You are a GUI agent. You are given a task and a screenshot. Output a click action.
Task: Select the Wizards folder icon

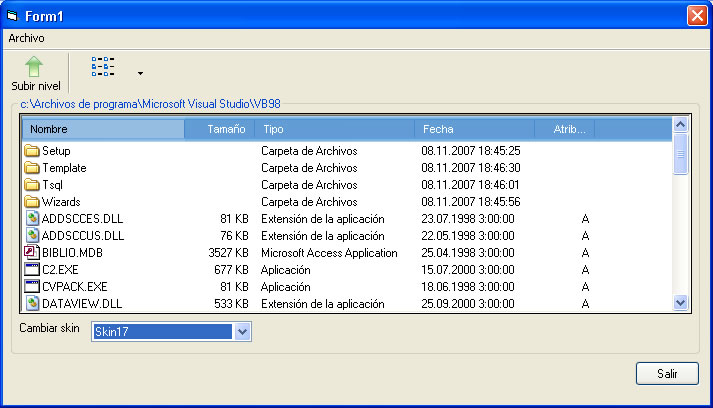[x=31, y=202]
